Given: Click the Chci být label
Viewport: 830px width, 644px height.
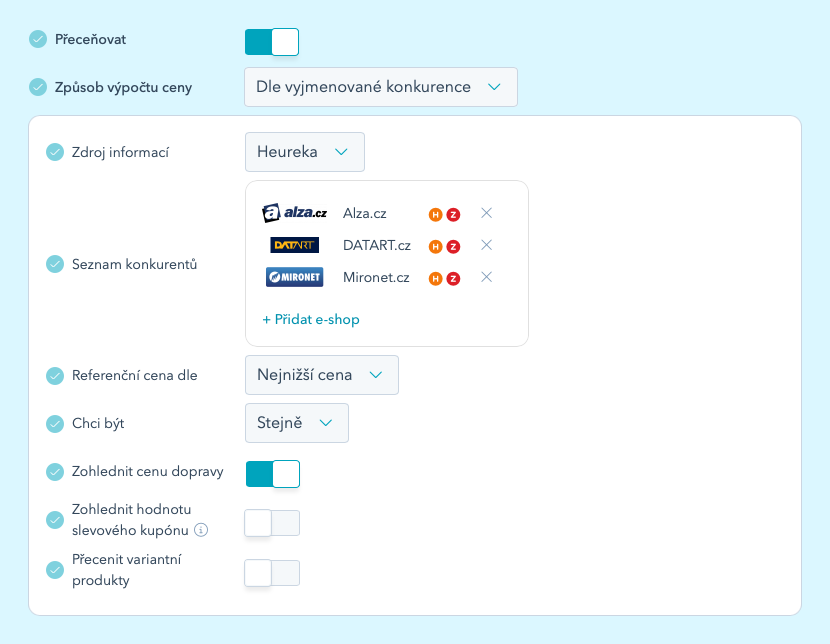Looking at the screenshot, I should [x=98, y=423].
